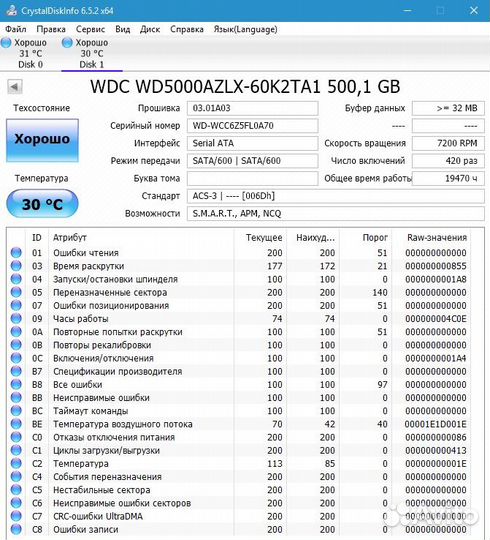
Task: Click the Disk 0 blue status orb
Action: pos(6,43)
